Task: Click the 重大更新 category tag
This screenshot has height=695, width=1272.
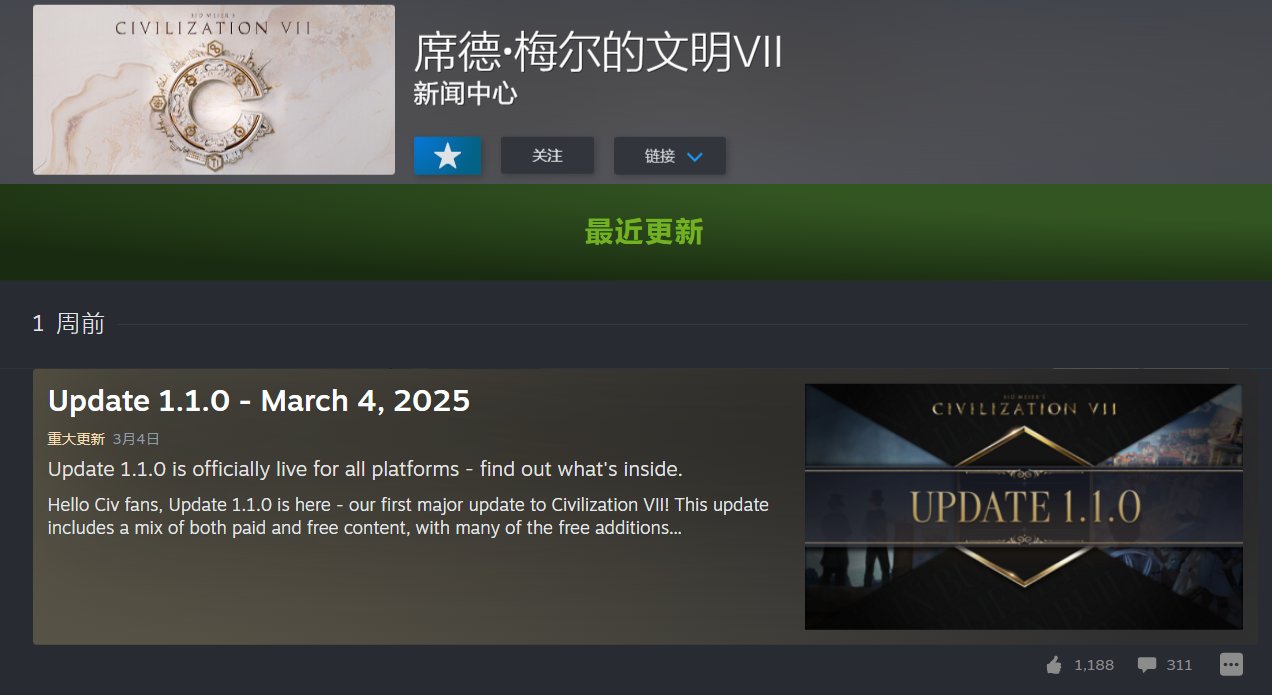Action: [x=76, y=439]
